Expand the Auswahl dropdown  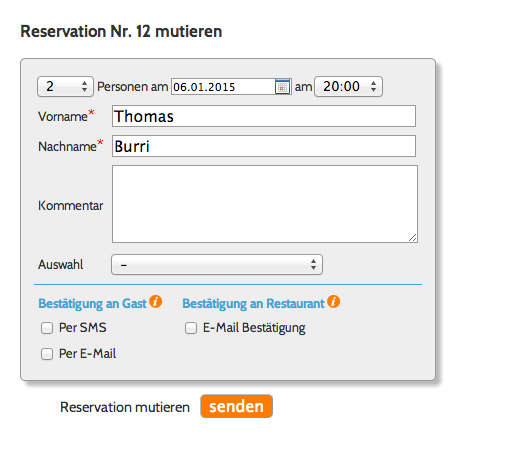click(217, 265)
